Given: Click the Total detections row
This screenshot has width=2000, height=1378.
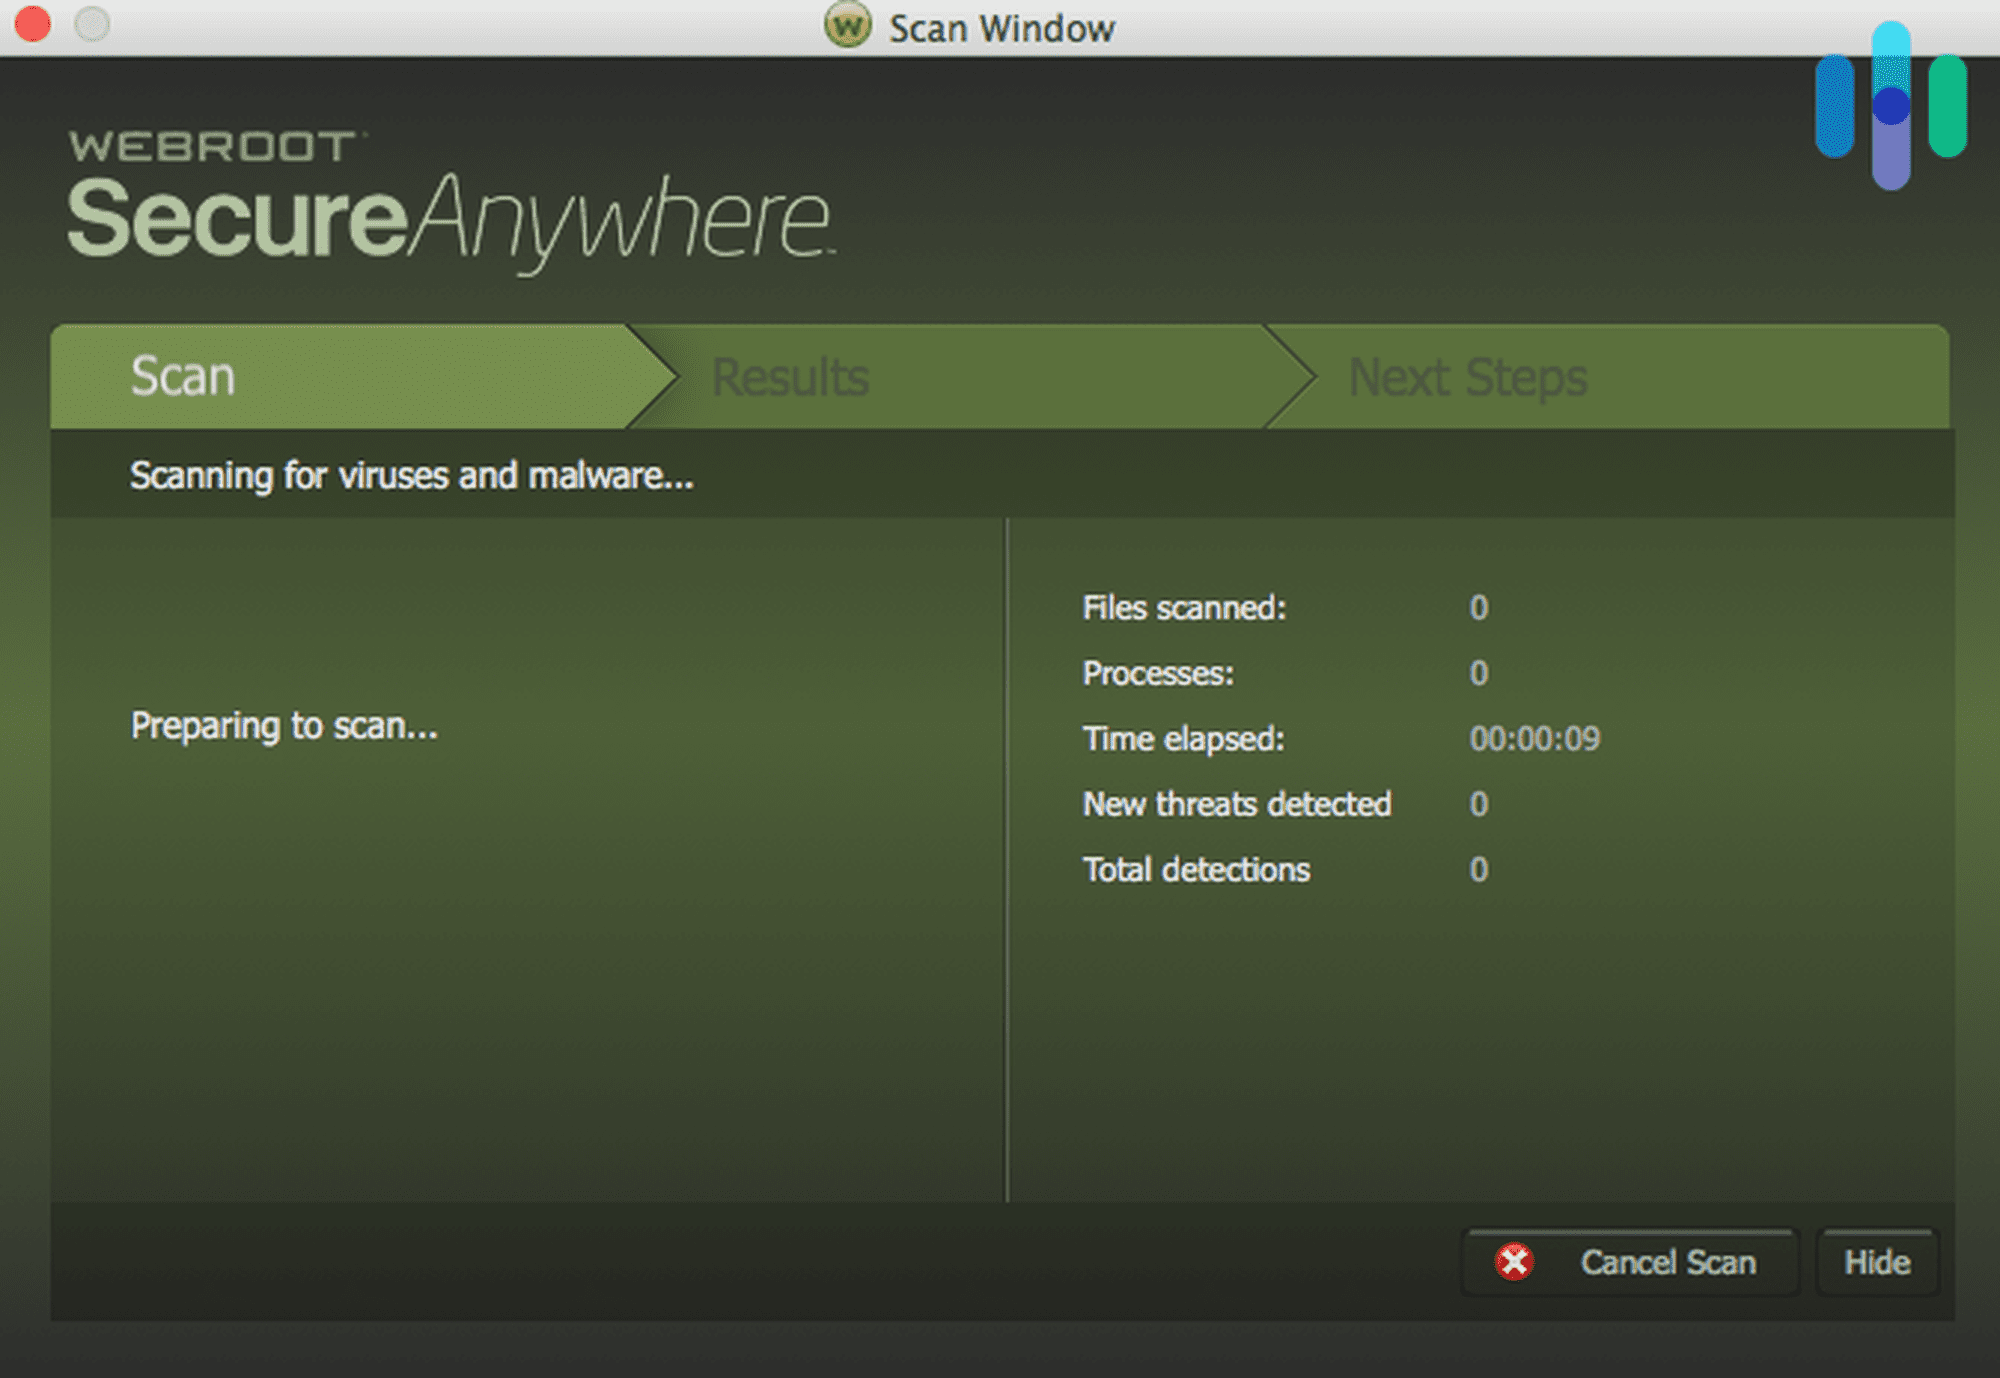Looking at the screenshot, I should pos(1196,870).
